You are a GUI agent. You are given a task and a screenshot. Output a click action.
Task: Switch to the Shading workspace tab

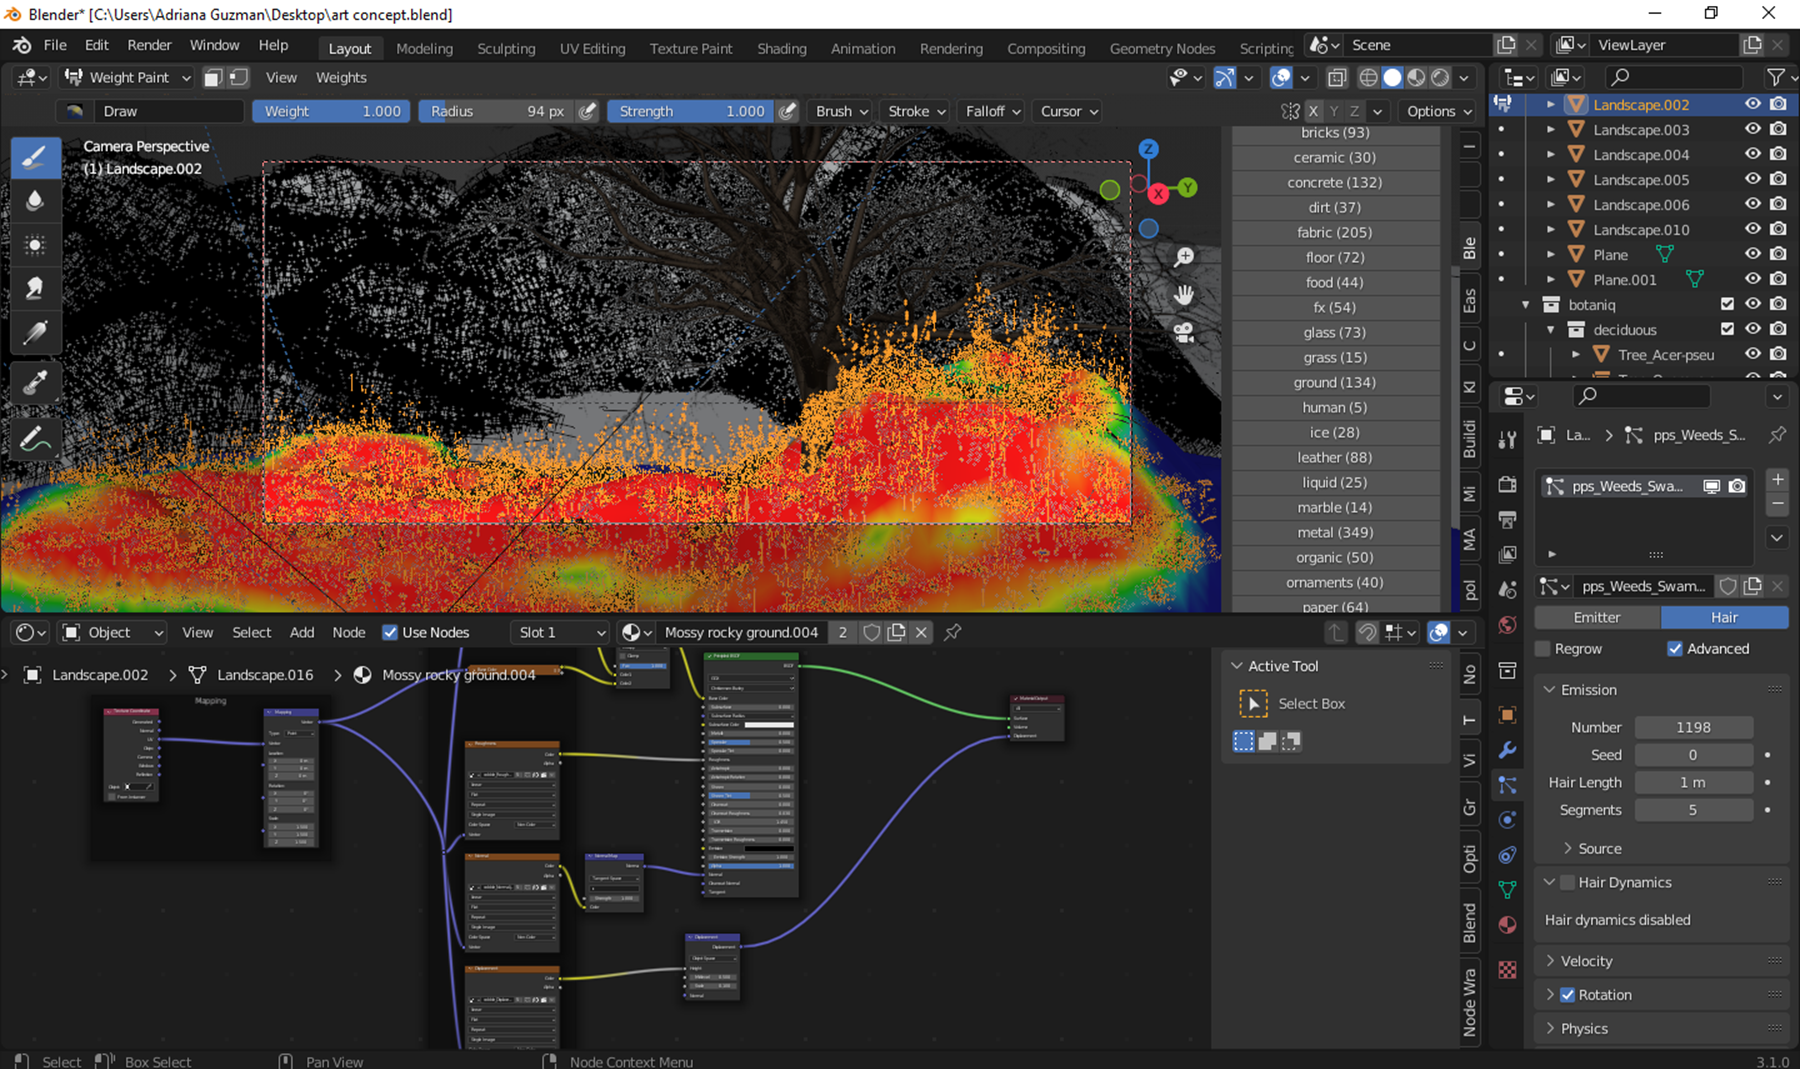click(782, 48)
